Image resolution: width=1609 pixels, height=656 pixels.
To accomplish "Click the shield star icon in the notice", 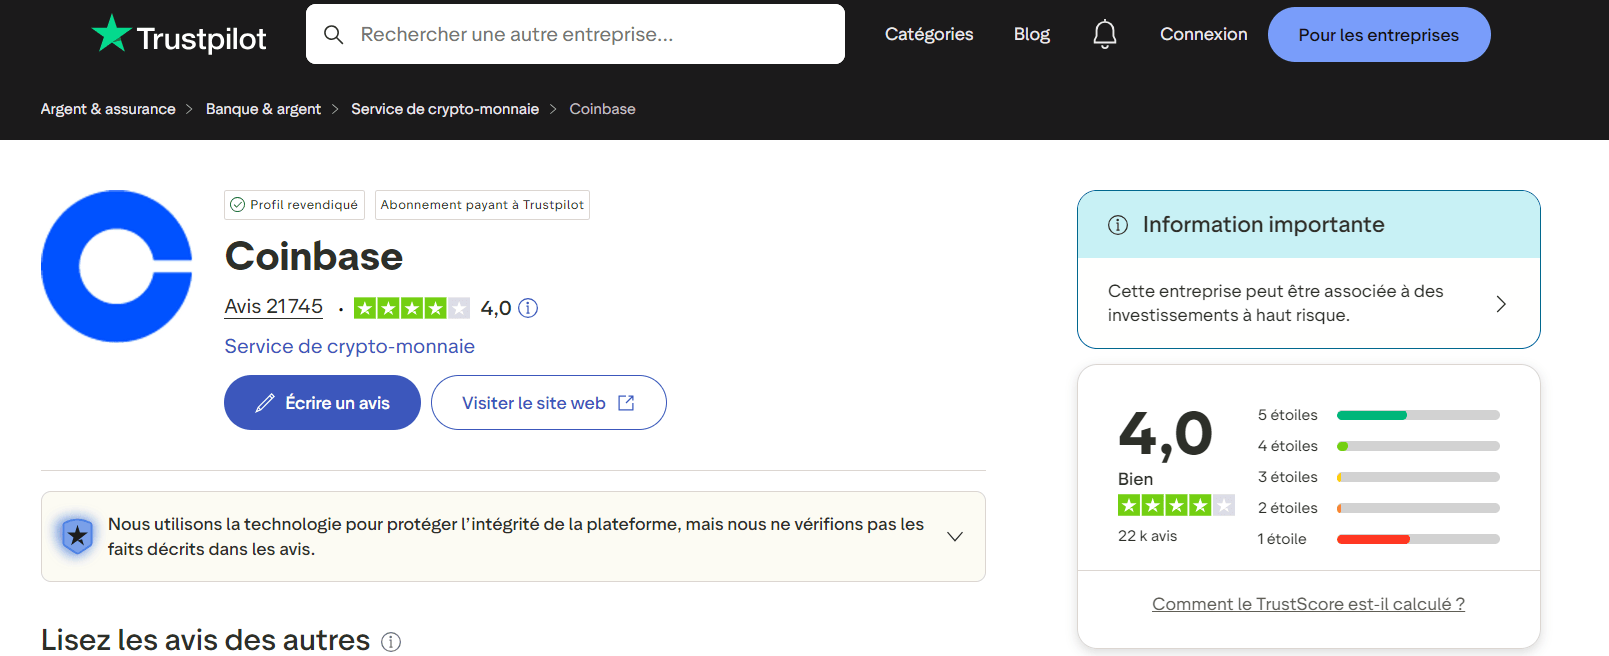I will pyautogui.click(x=77, y=536).
